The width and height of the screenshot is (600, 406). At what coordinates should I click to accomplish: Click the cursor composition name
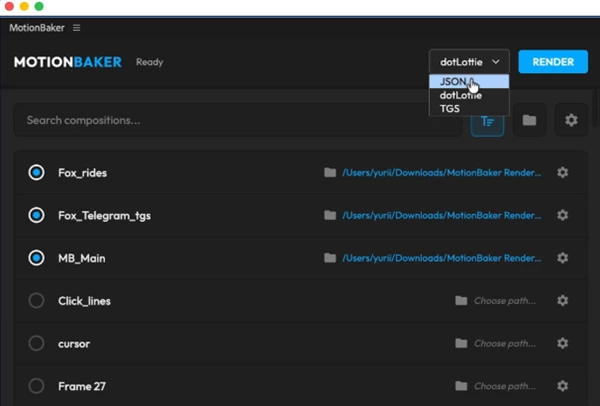click(x=74, y=344)
